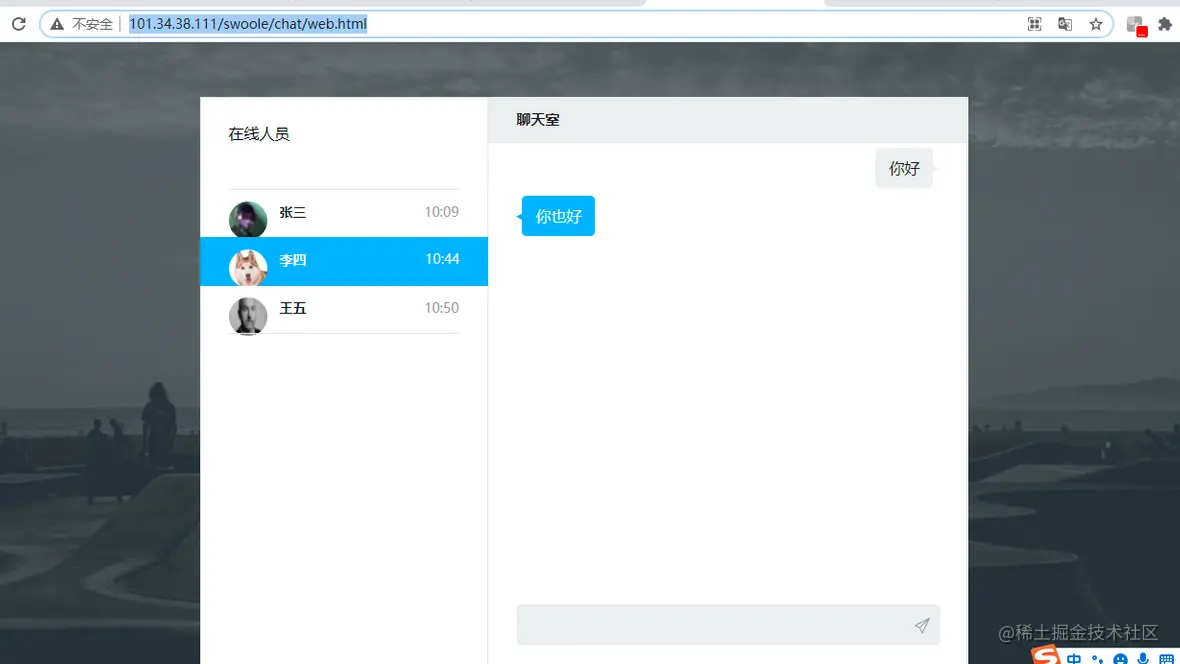Select contact 张三 in online list

click(x=344, y=213)
